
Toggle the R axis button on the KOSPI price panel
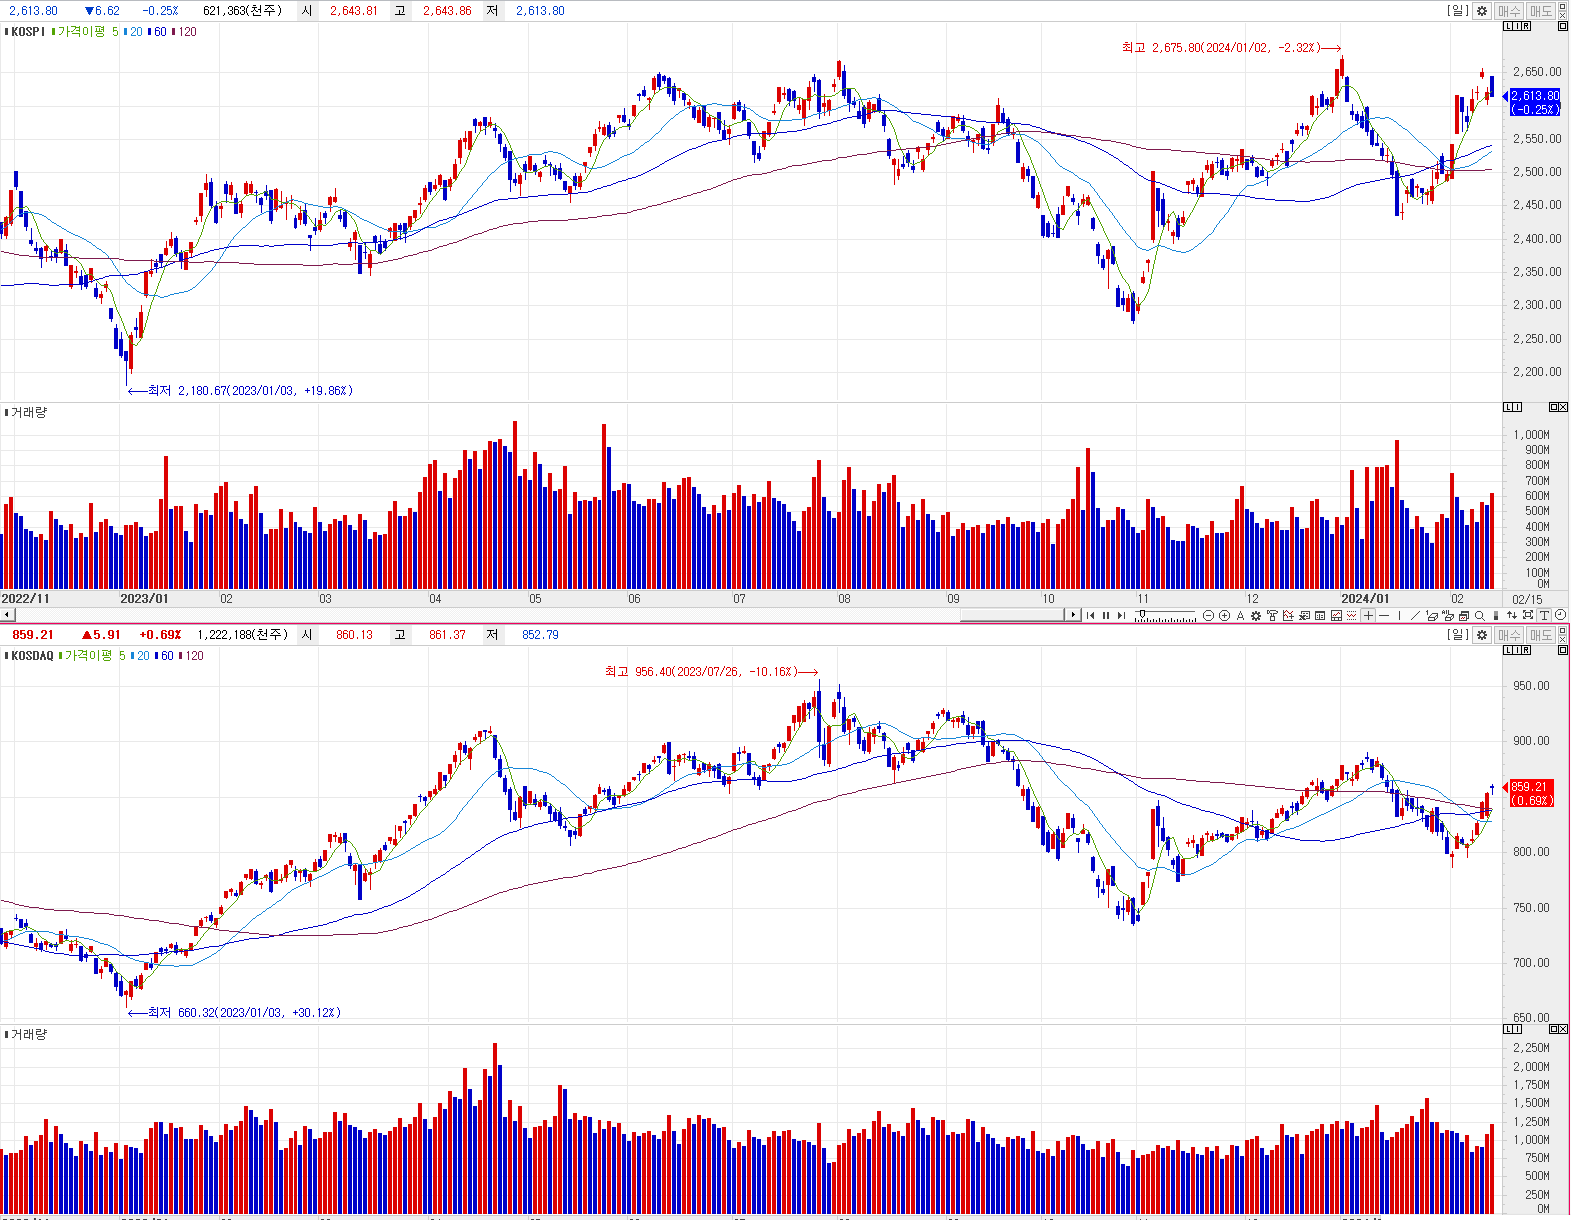[1526, 26]
